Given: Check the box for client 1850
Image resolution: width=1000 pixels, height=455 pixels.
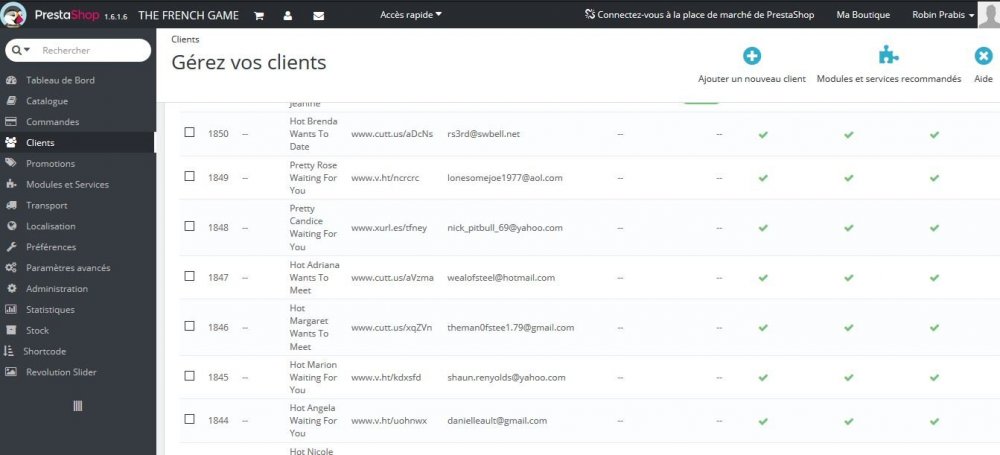Looking at the screenshot, I should [189, 133].
